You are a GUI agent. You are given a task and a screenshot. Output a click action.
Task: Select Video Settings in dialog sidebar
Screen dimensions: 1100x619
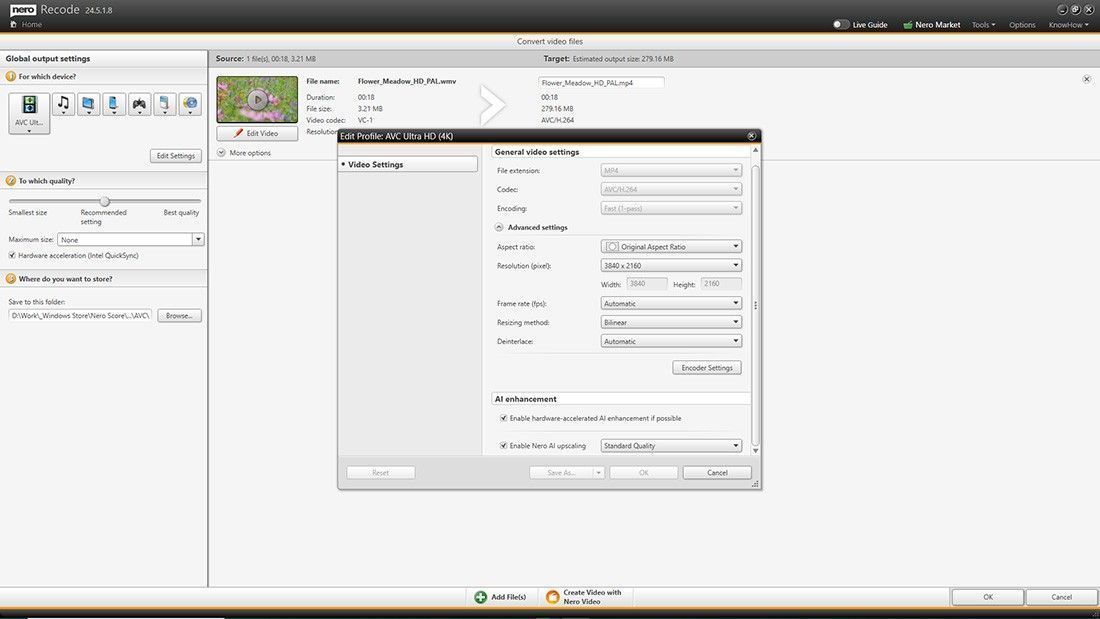(x=408, y=164)
